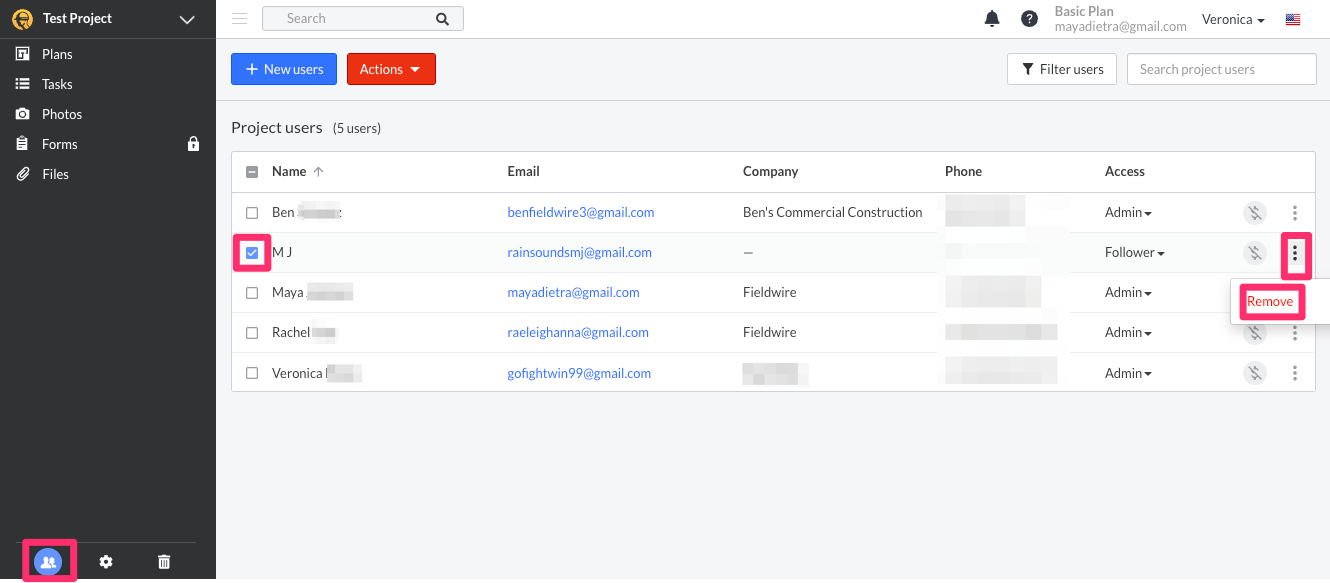
Task: Check the checkbox on Ben's row
Action: pyautogui.click(x=251, y=212)
